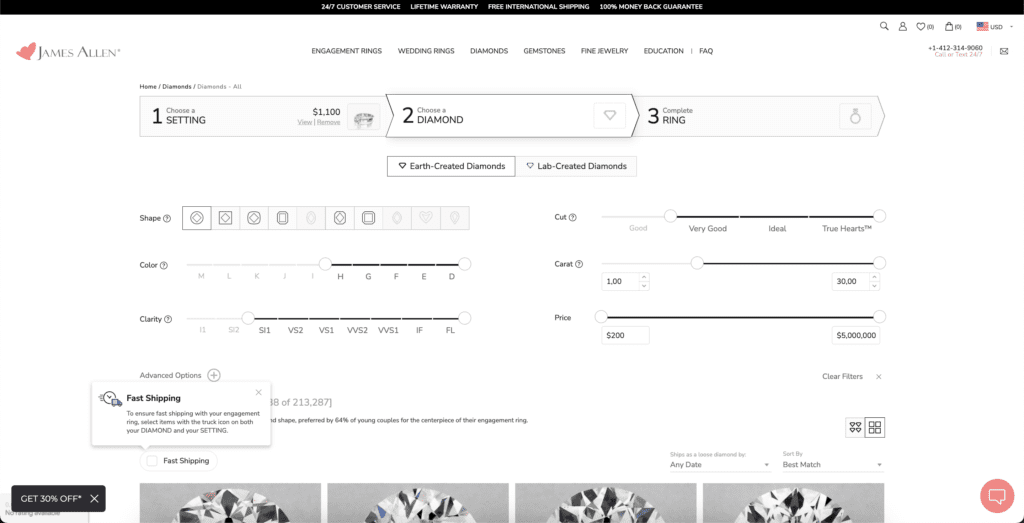1024x523 pixels.
Task: Click the Clear Filters text link
Action: [x=842, y=377]
